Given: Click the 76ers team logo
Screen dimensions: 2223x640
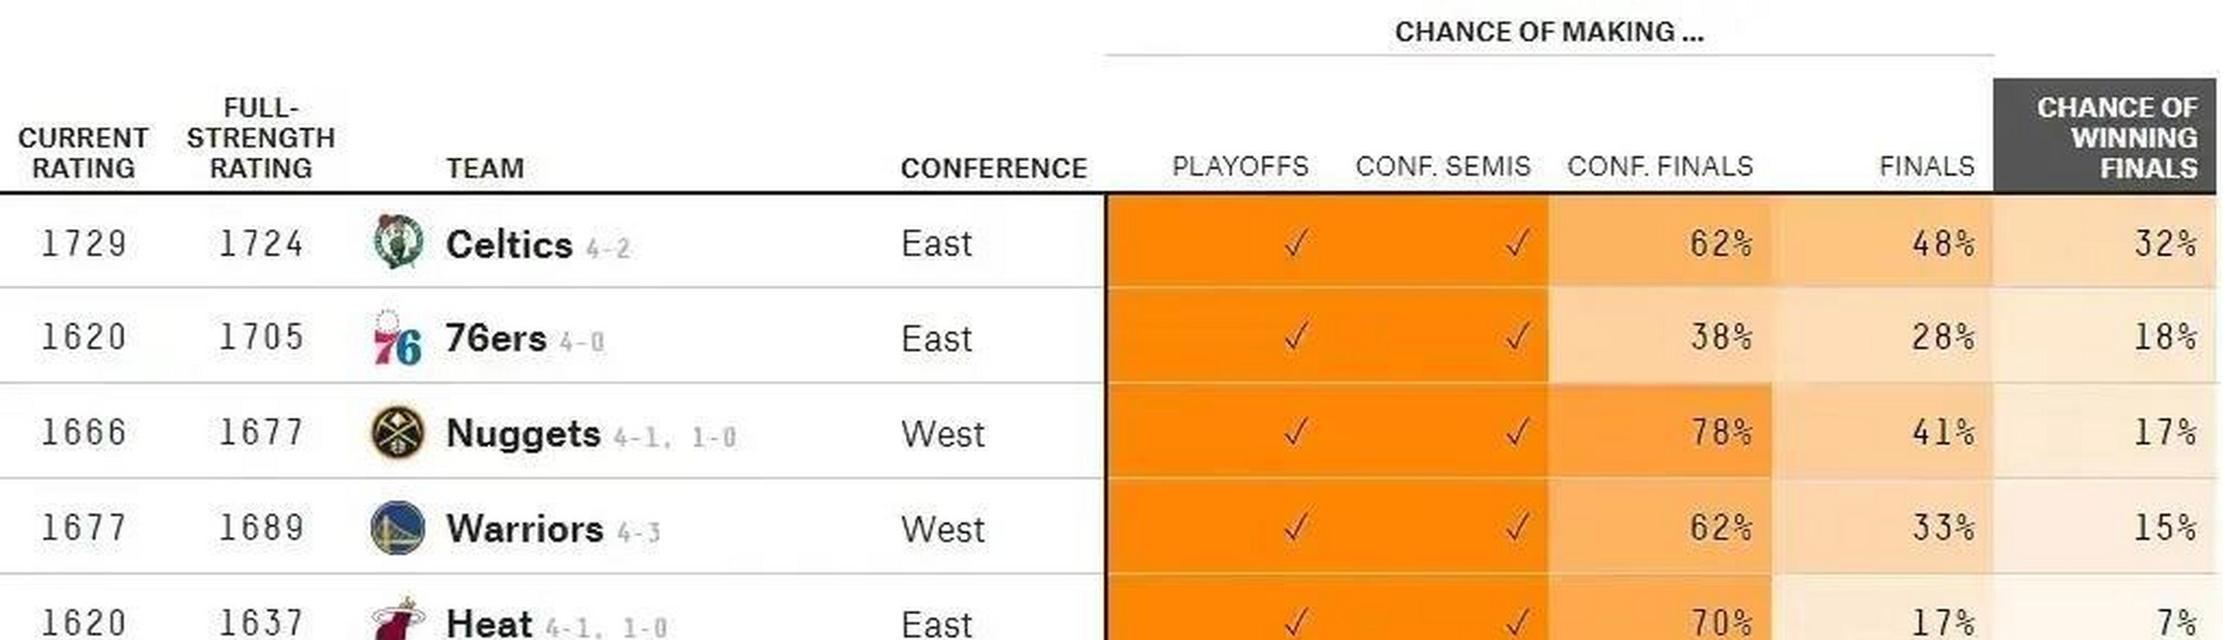Looking at the screenshot, I should (x=397, y=338).
